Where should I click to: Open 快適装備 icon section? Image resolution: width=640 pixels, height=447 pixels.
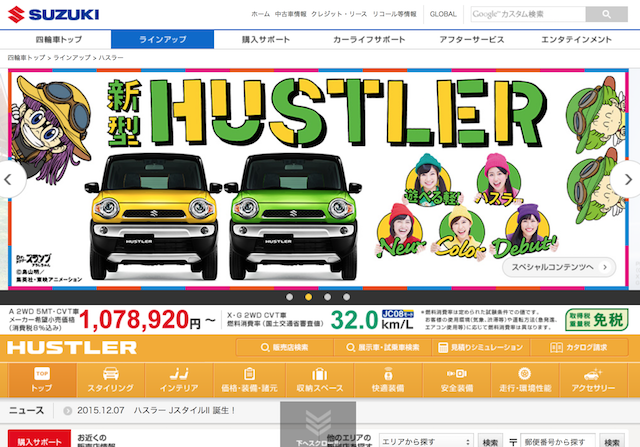point(388,380)
